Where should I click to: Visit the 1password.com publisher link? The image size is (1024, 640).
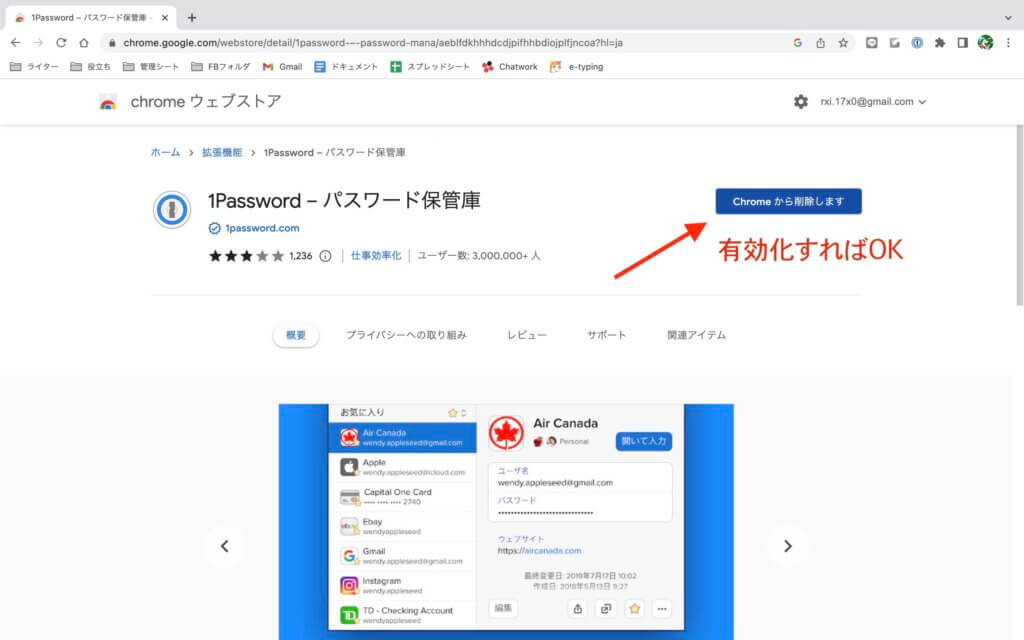263,228
